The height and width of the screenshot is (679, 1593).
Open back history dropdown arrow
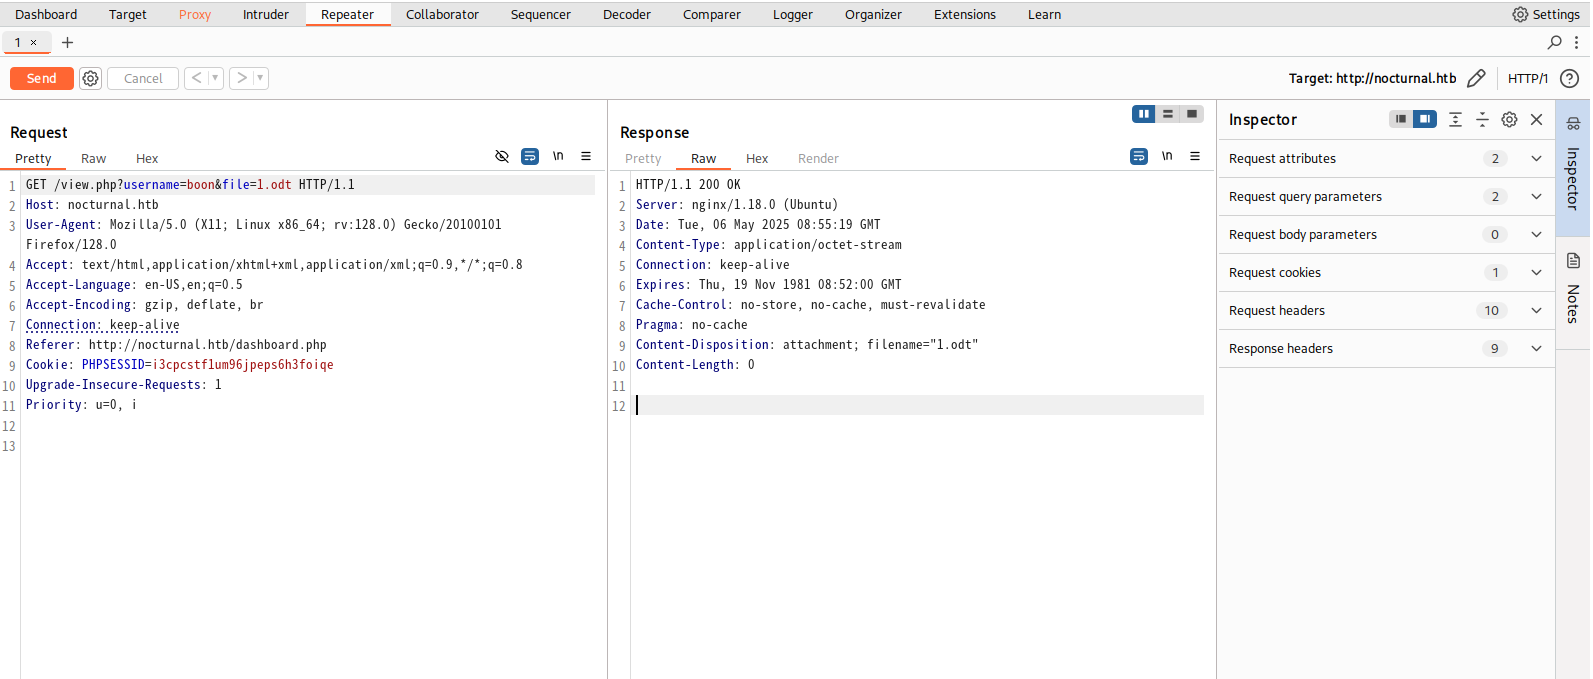click(215, 78)
